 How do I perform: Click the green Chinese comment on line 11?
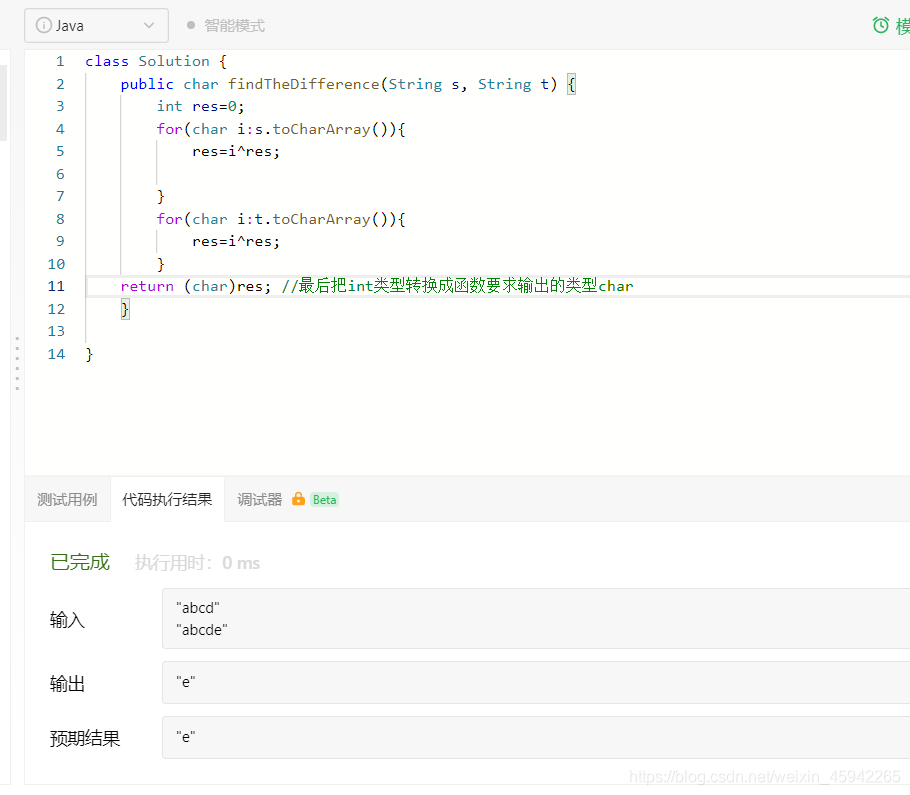pyautogui.click(x=457, y=286)
